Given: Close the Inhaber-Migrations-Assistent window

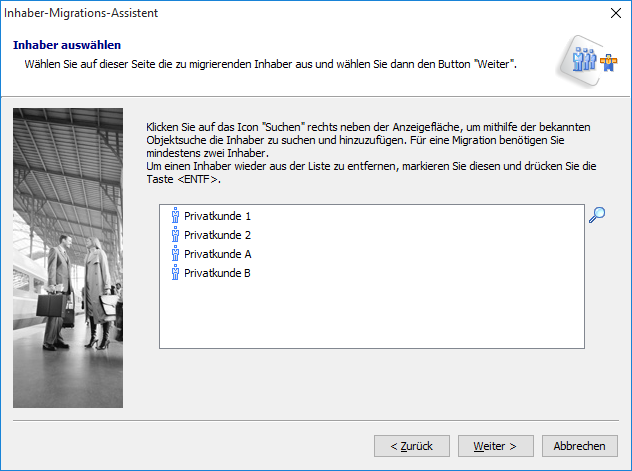Looking at the screenshot, I should (x=612, y=13).
